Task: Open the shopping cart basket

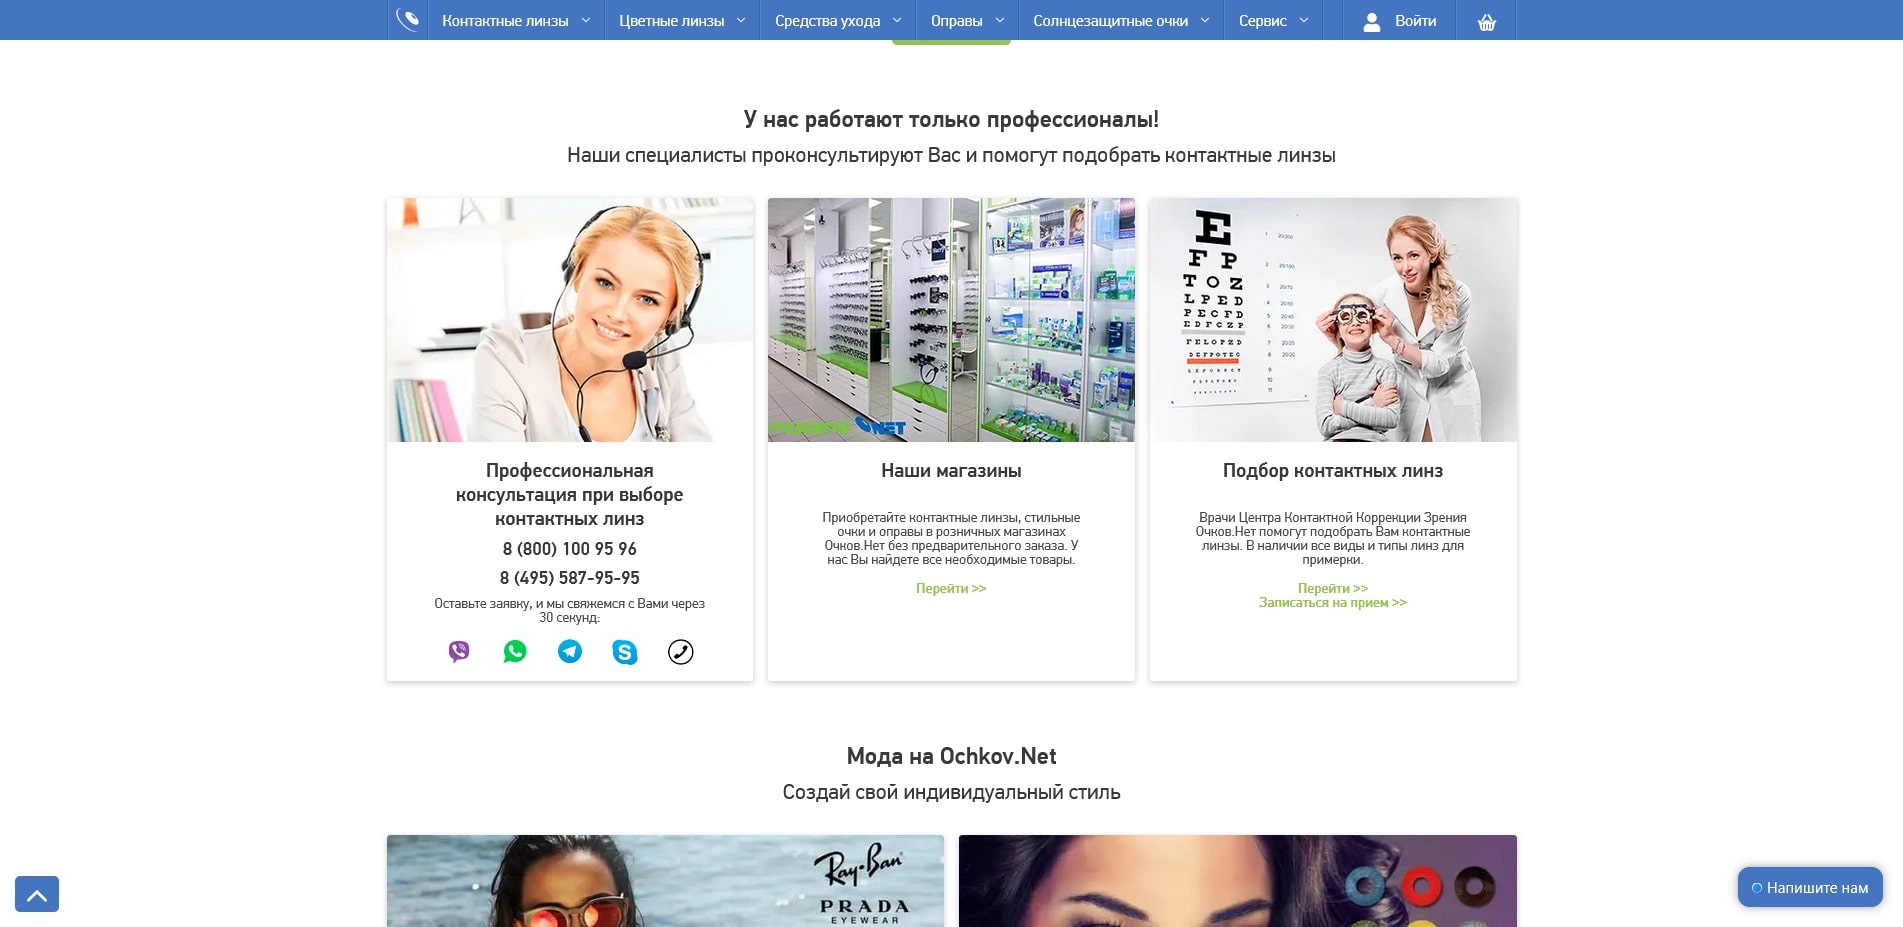Action: (x=1487, y=21)
